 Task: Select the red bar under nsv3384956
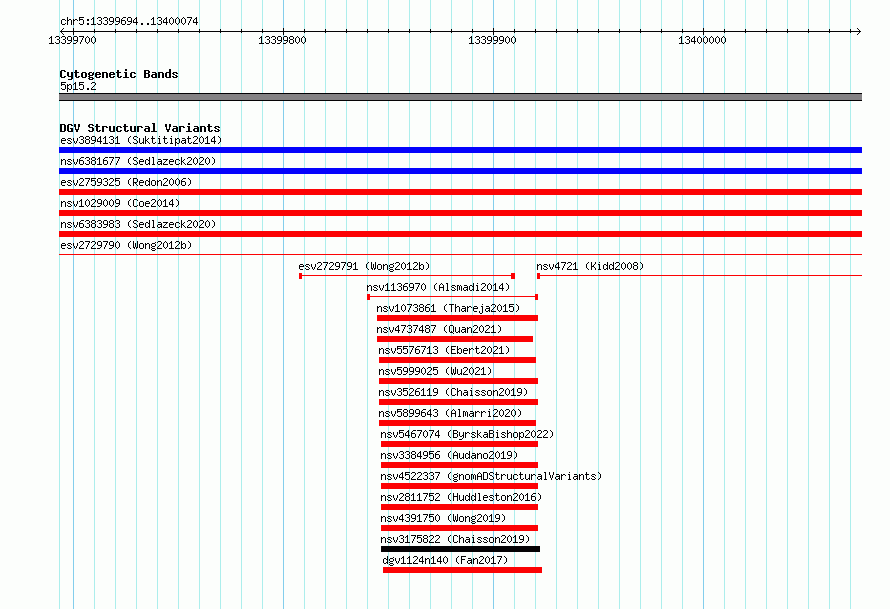(x=459, y=465)
